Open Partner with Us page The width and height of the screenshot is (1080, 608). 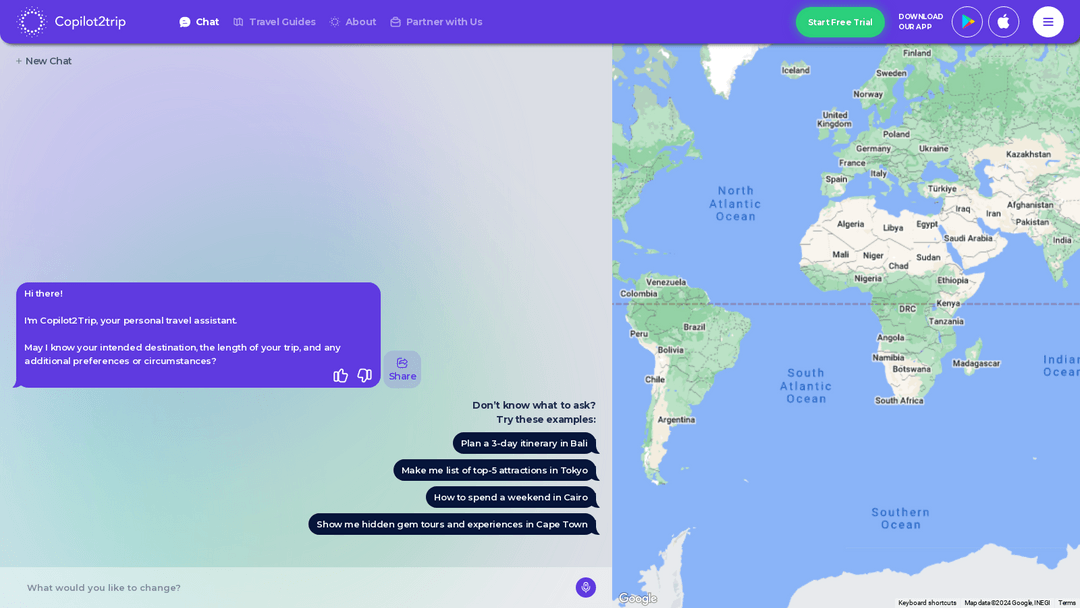[x=436, y=22]
